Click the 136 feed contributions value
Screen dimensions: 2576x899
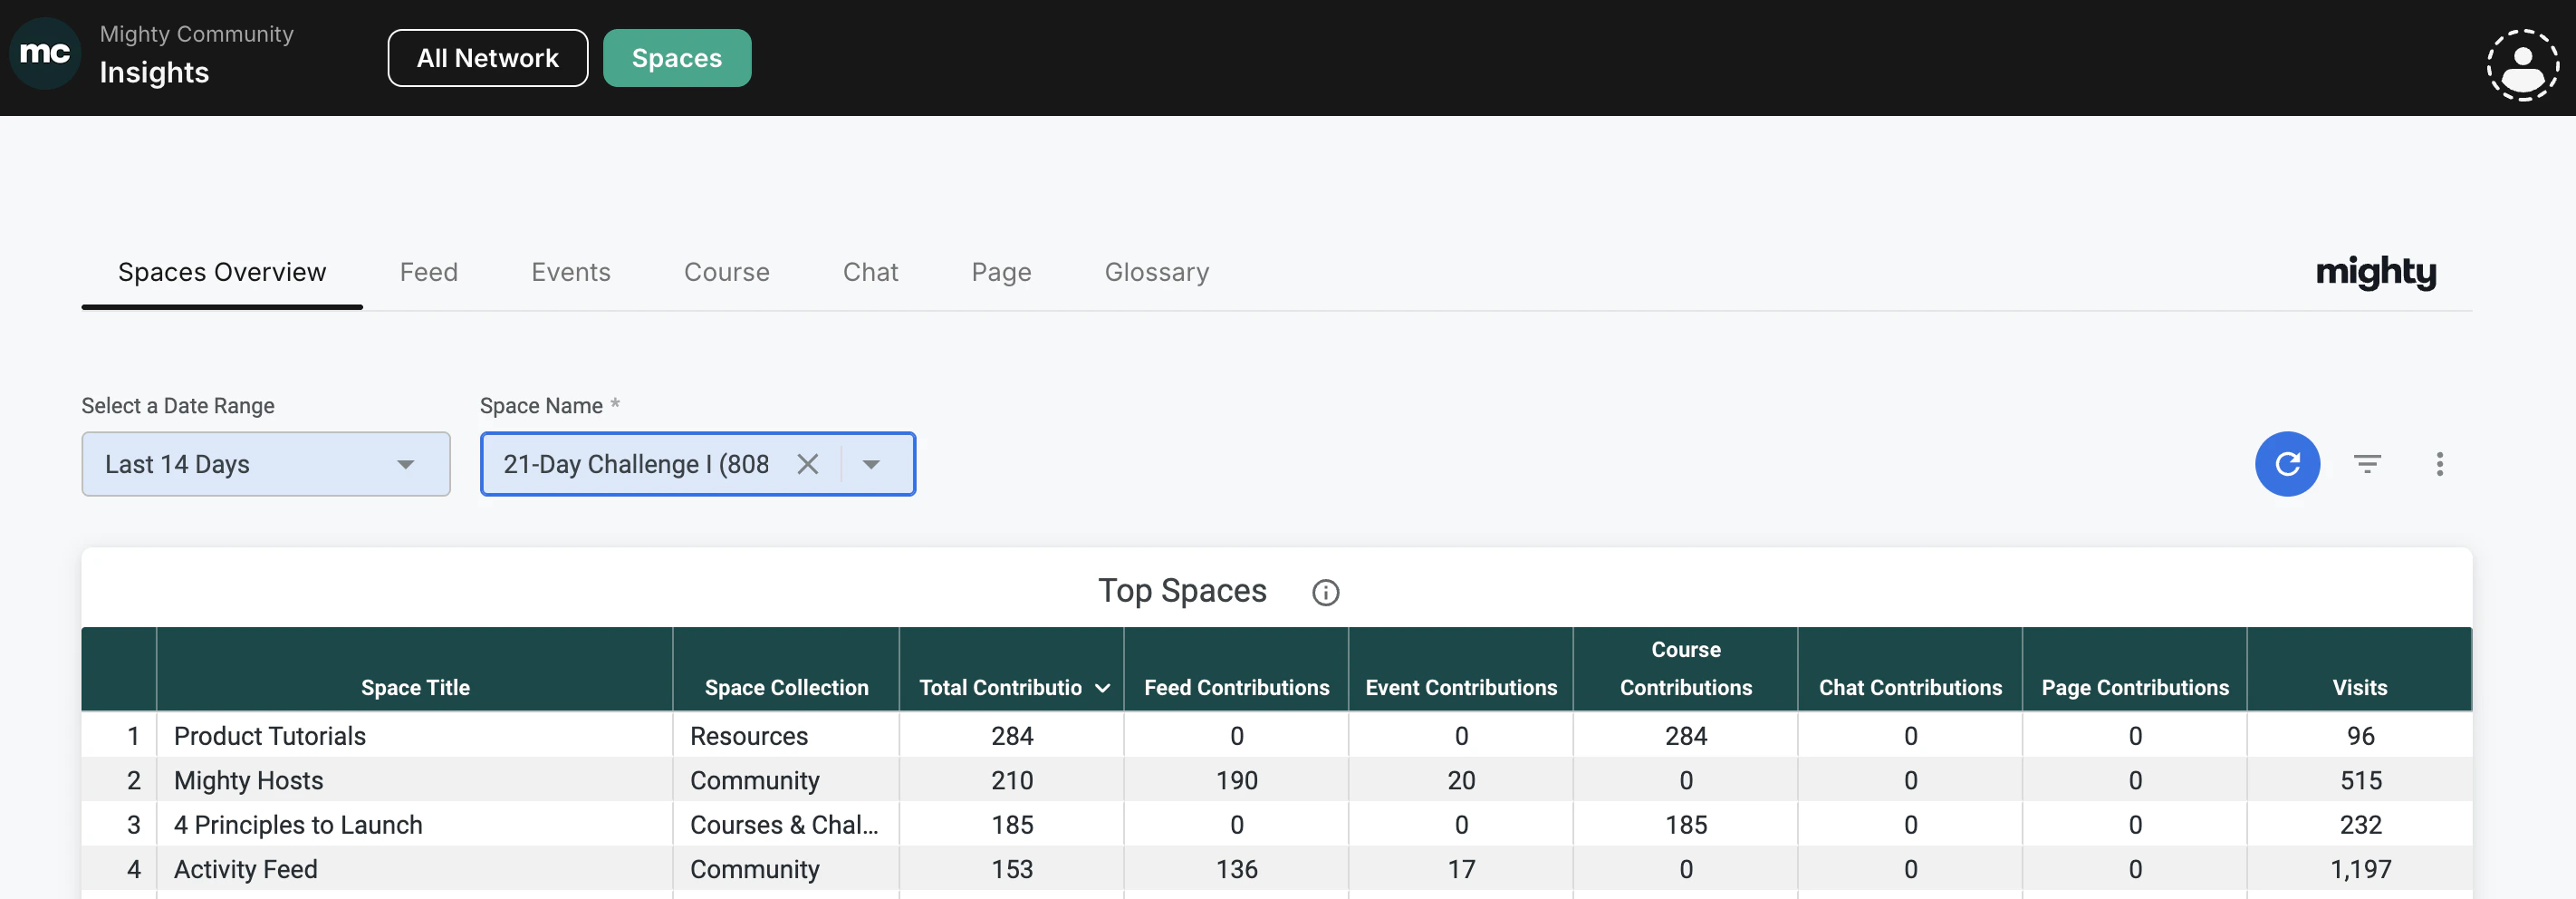(1237, 869)
